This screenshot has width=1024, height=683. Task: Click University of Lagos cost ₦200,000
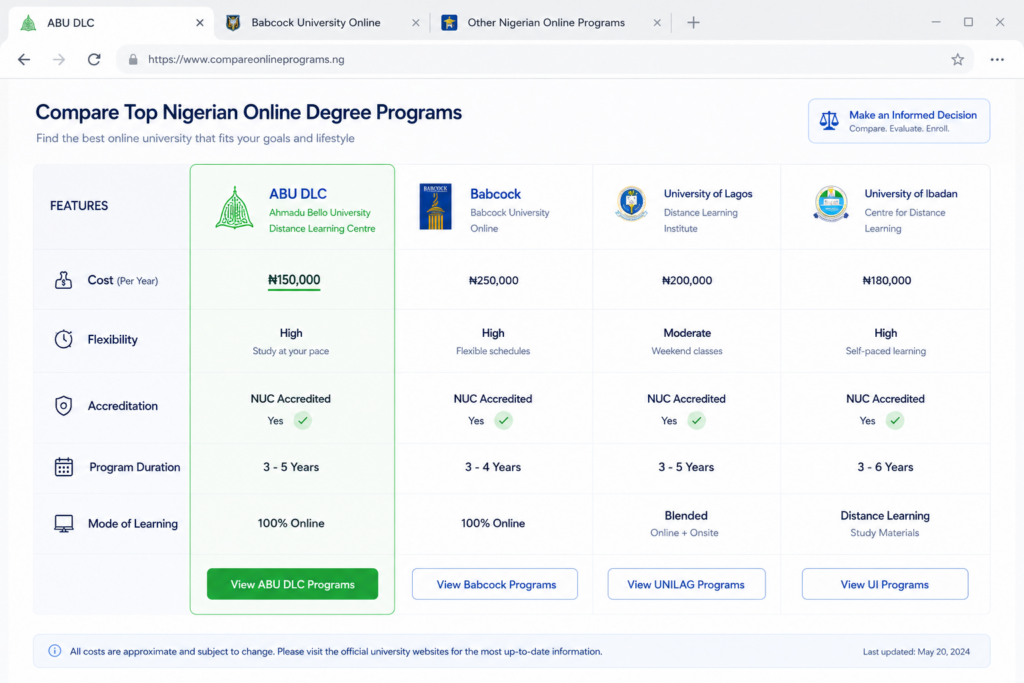point(687,280)
